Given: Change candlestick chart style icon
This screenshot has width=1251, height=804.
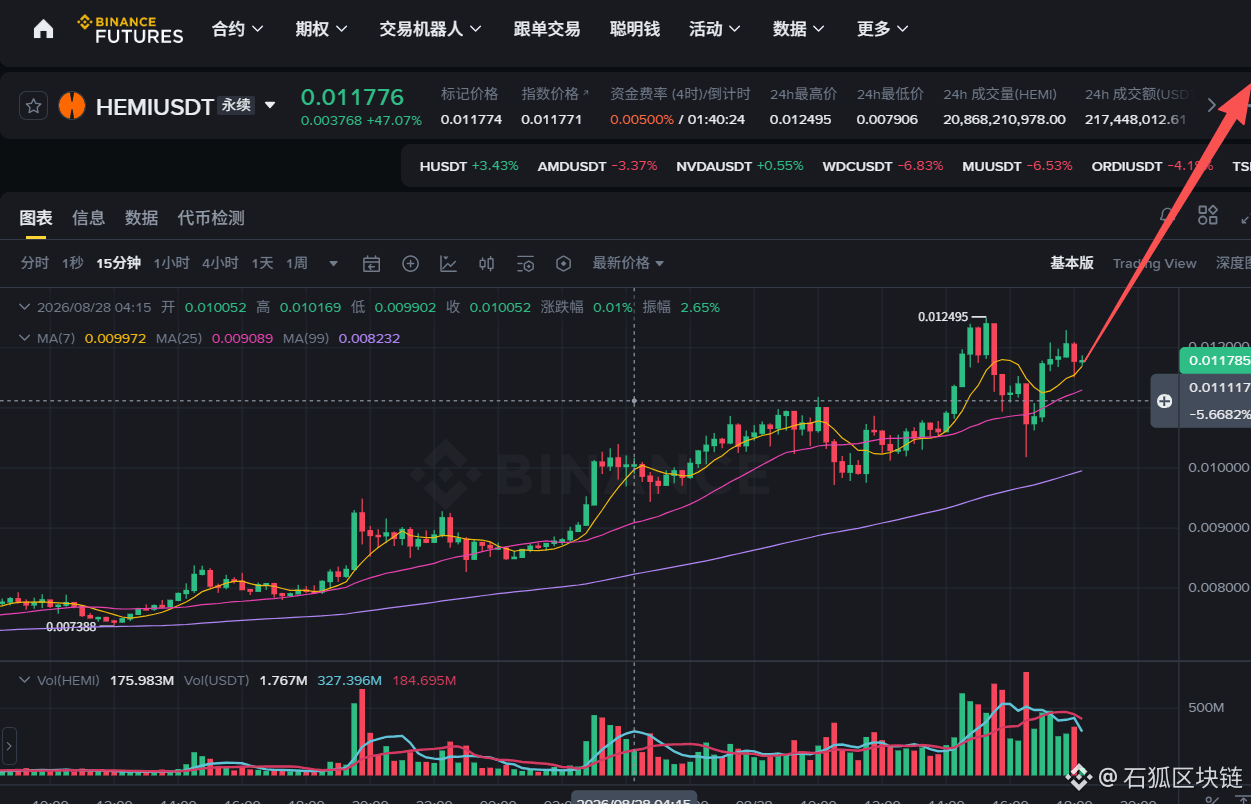Looking at the screenshot, I should click(487, 263).
